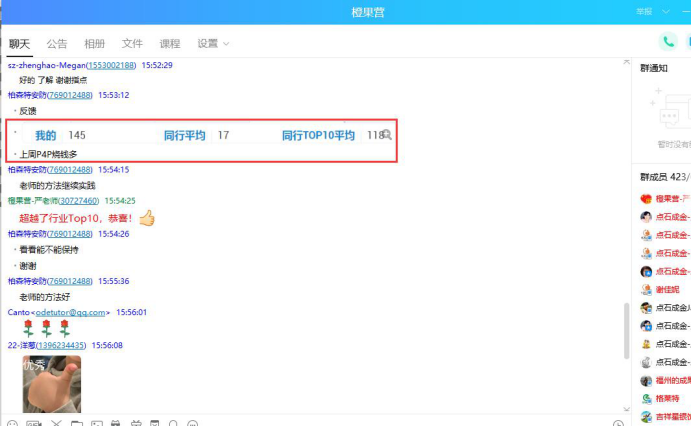
Task: Open the 相册 album tab
Action: [94, 44]
